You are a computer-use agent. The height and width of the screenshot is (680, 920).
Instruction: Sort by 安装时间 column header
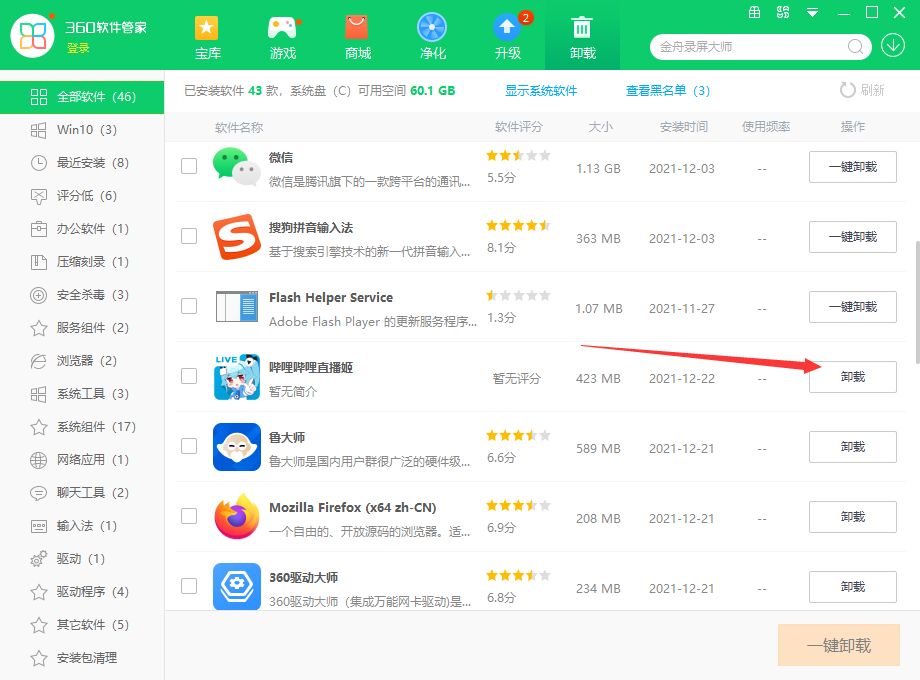point(684,127)
